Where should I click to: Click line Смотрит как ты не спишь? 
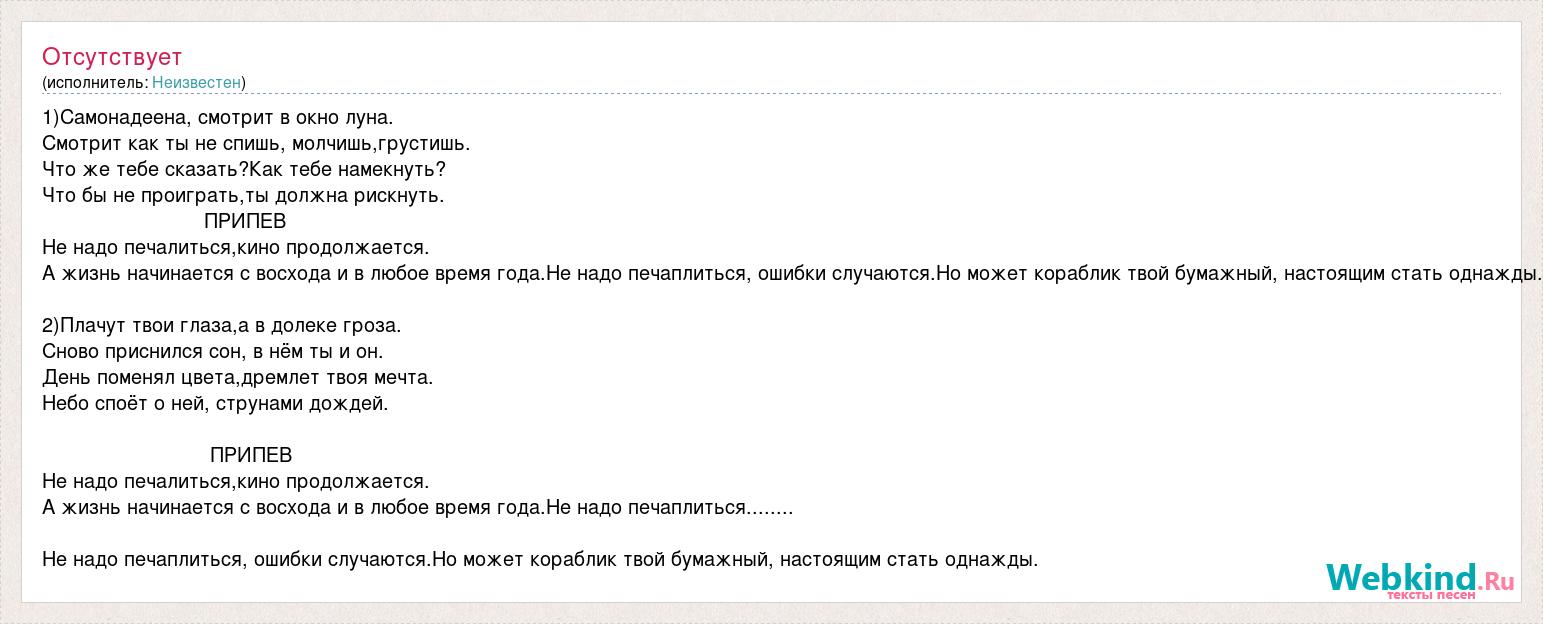click(256, 144)
